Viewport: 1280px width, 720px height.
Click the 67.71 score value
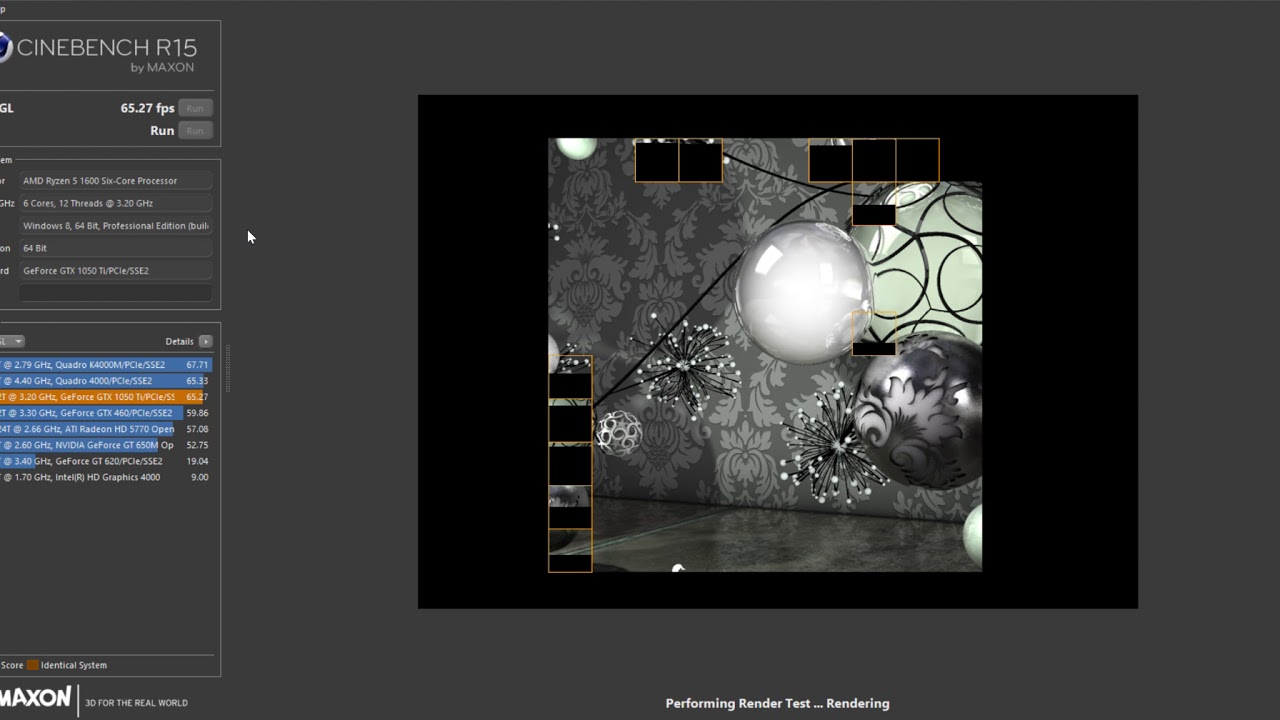197,365
